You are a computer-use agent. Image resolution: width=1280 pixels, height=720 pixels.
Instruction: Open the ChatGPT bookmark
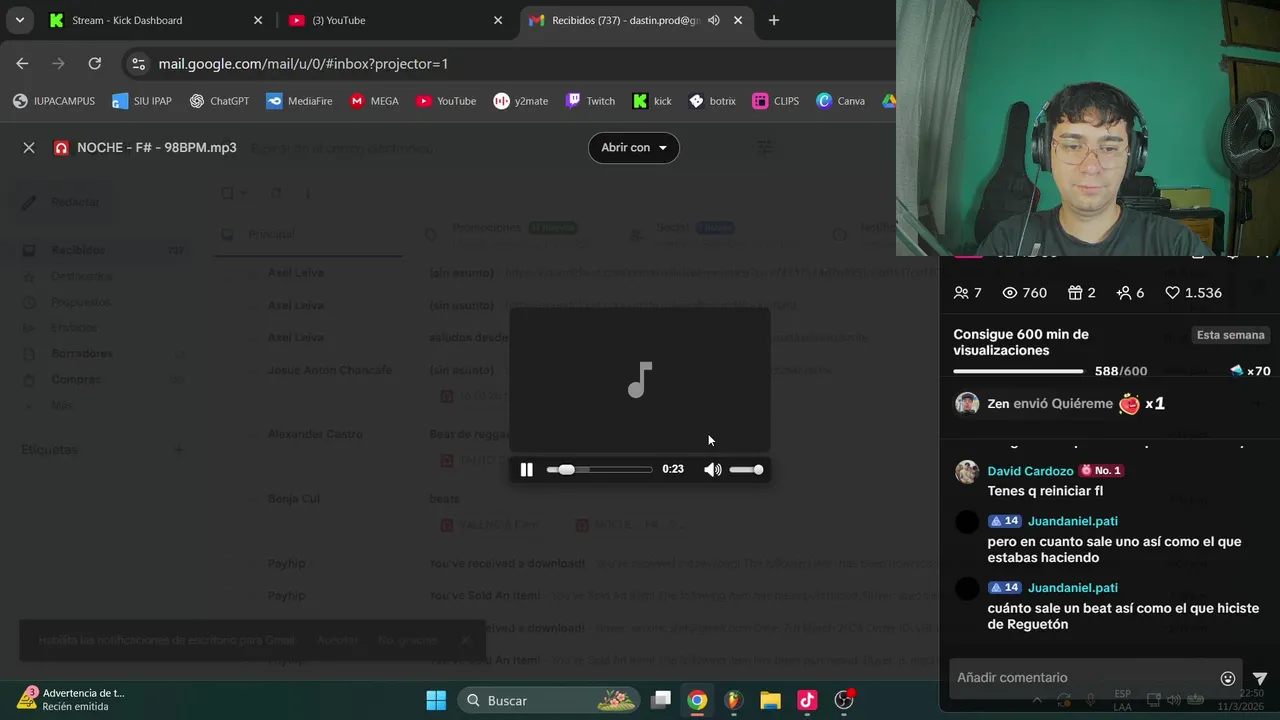click(219, 101)
